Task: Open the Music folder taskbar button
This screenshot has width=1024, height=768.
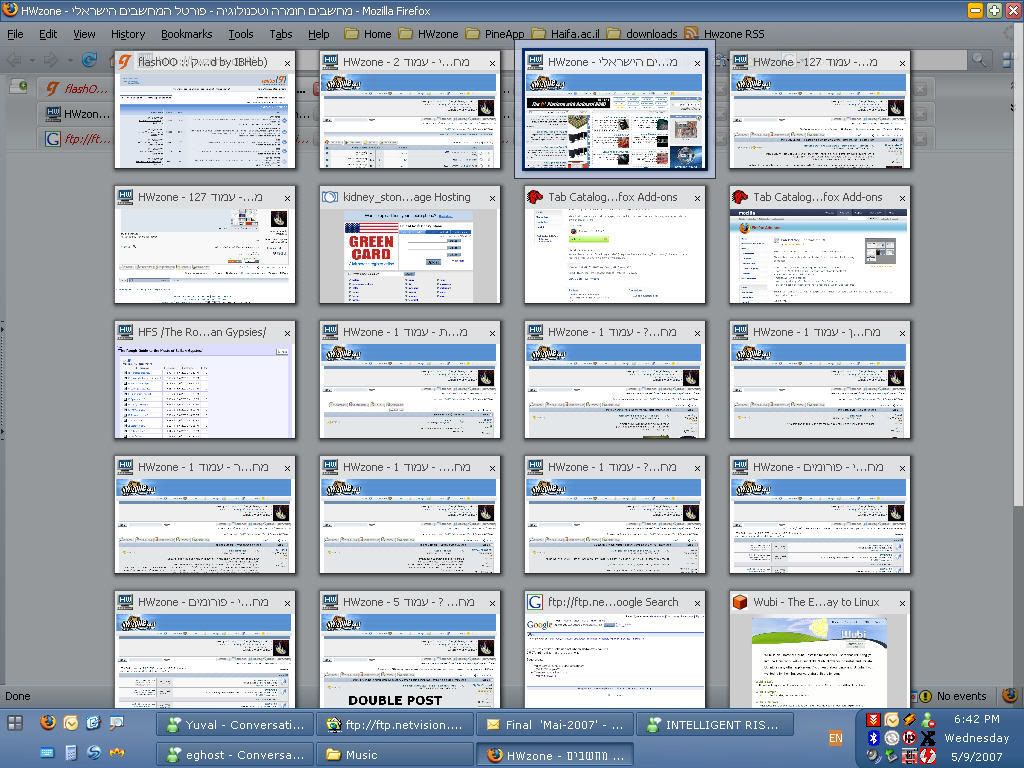Action: click(395, 754)
